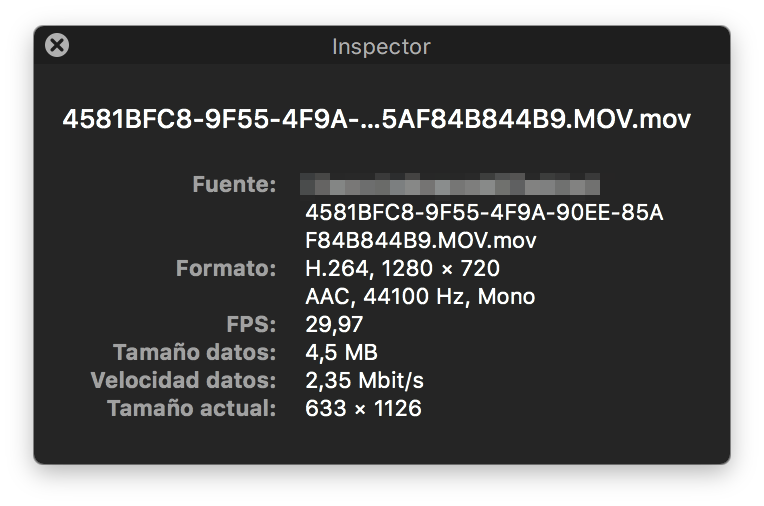Select the 2,35 Mbit/s data rate value
Viewport: 764px width, 506px height.
coord(364,381)
